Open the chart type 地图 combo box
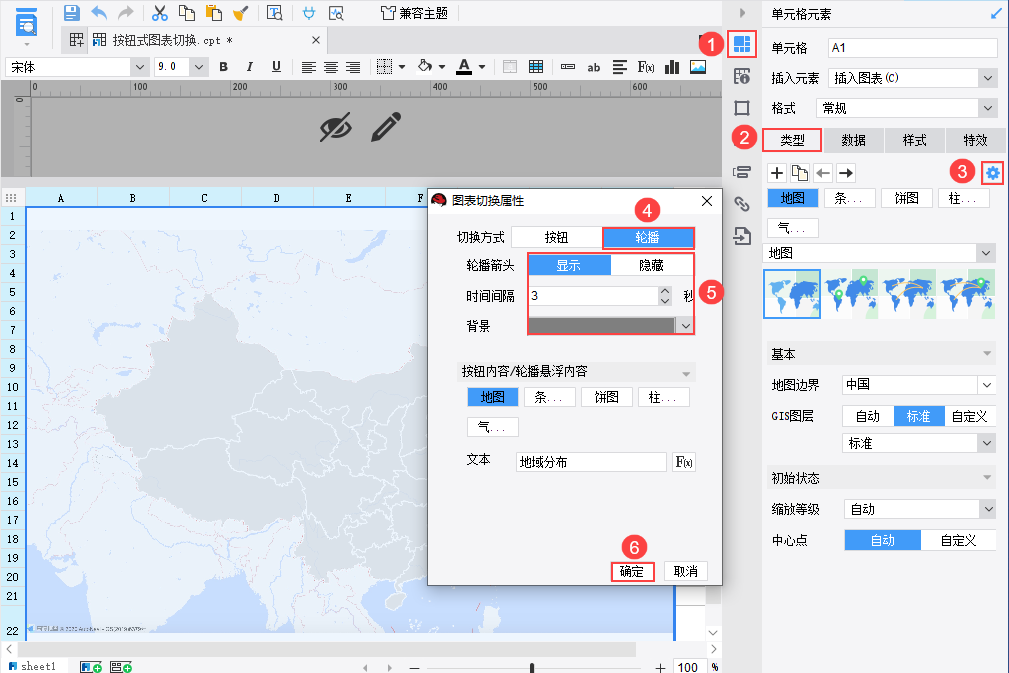Viewport: 1009px width, 673px height. 879,253
